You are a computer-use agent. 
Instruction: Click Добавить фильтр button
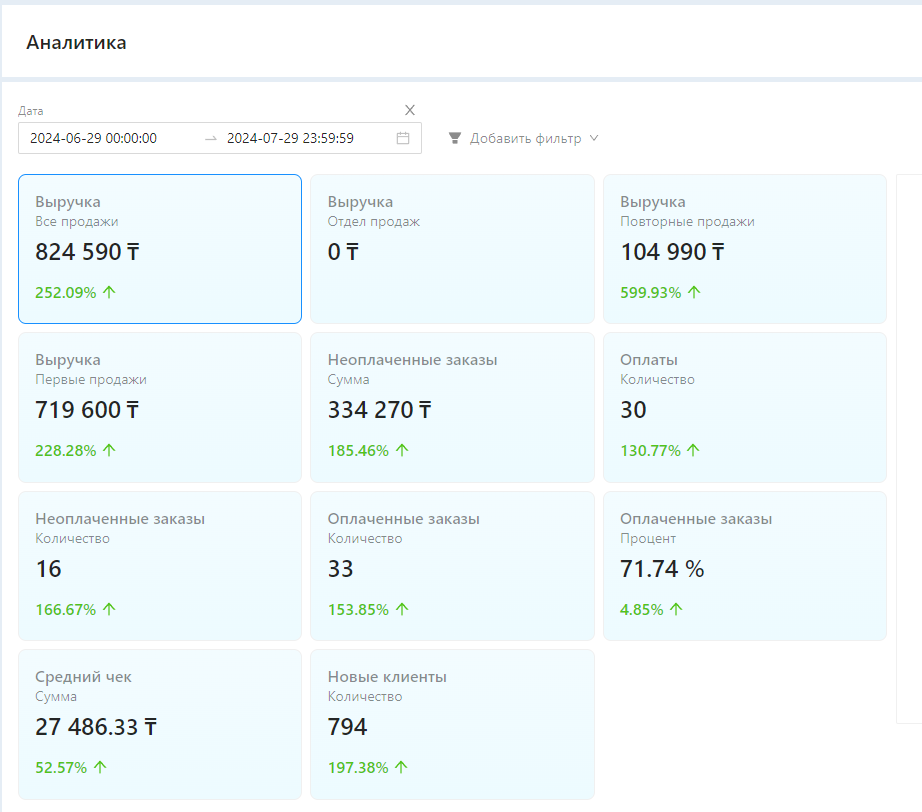coord(525,138)
